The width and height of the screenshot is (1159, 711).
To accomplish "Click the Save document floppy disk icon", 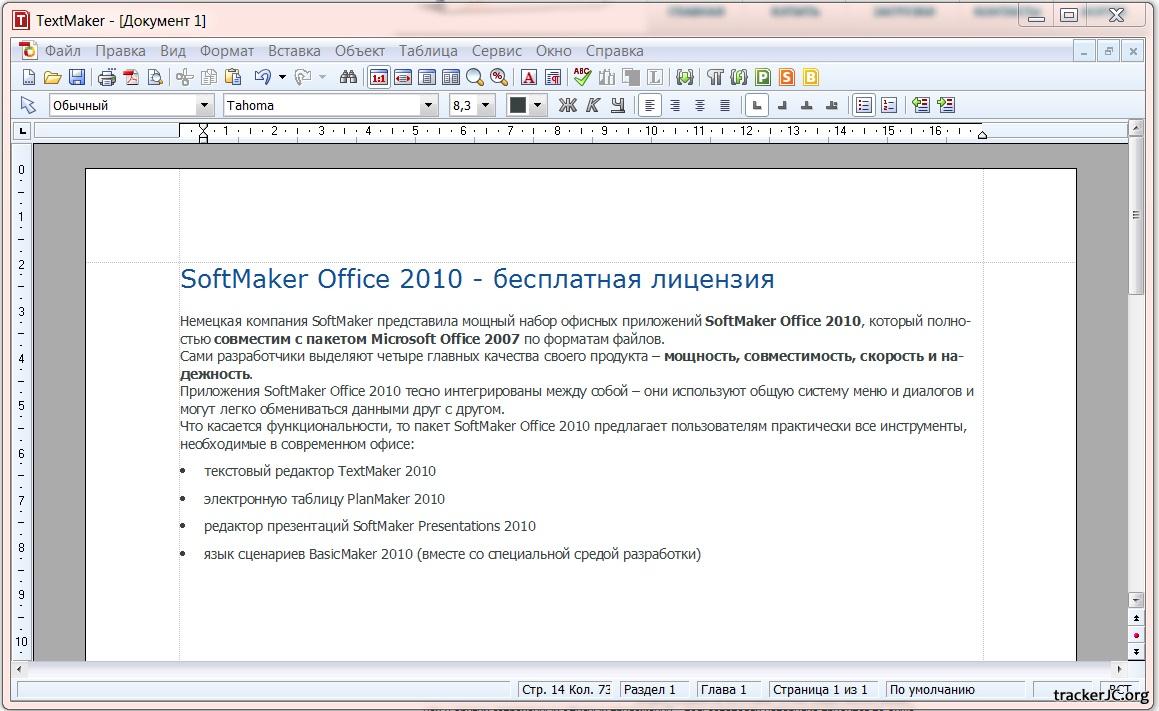I will click(x=77, y=77).
